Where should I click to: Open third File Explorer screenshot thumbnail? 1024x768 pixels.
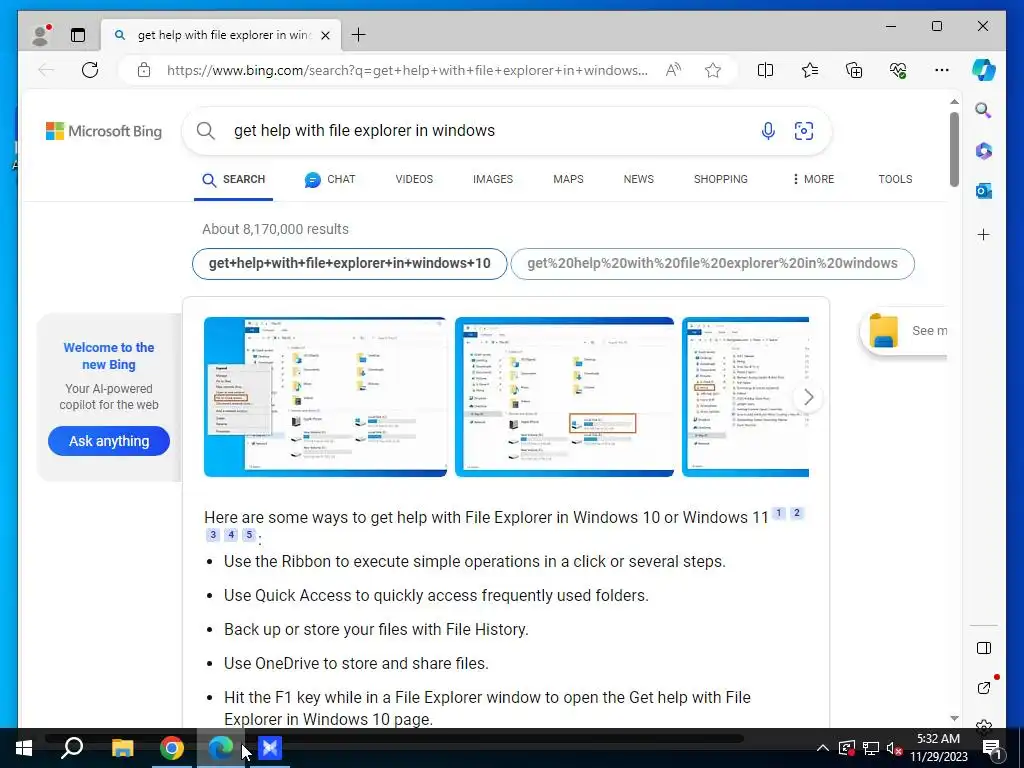pyautogui.click(x=745, y=396)
